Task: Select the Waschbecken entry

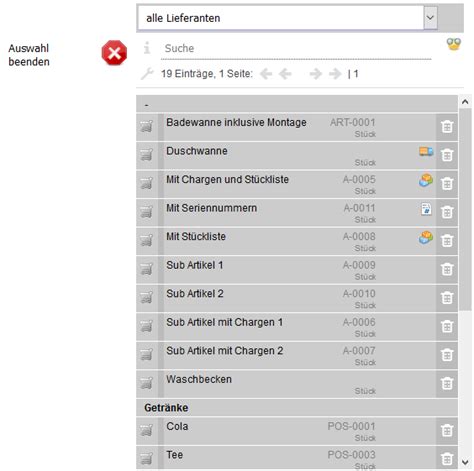Action: (x=297, y=384)
